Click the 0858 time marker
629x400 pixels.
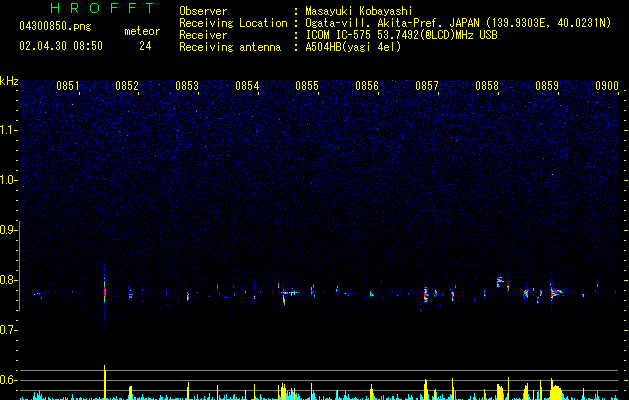[487, 86]
